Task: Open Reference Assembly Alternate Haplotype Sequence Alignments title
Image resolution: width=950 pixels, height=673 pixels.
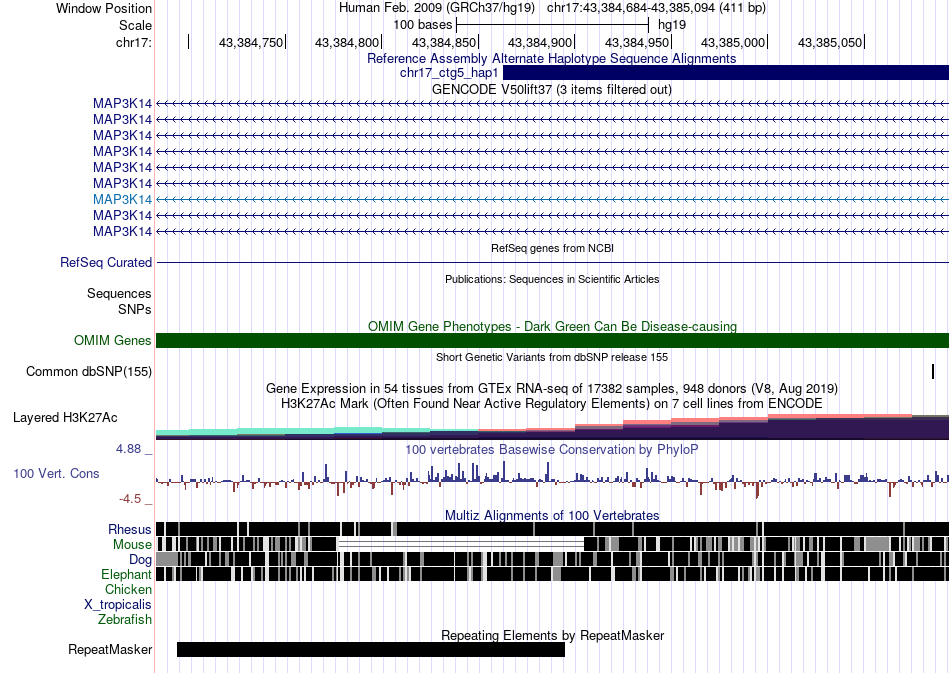Action: 551,59
